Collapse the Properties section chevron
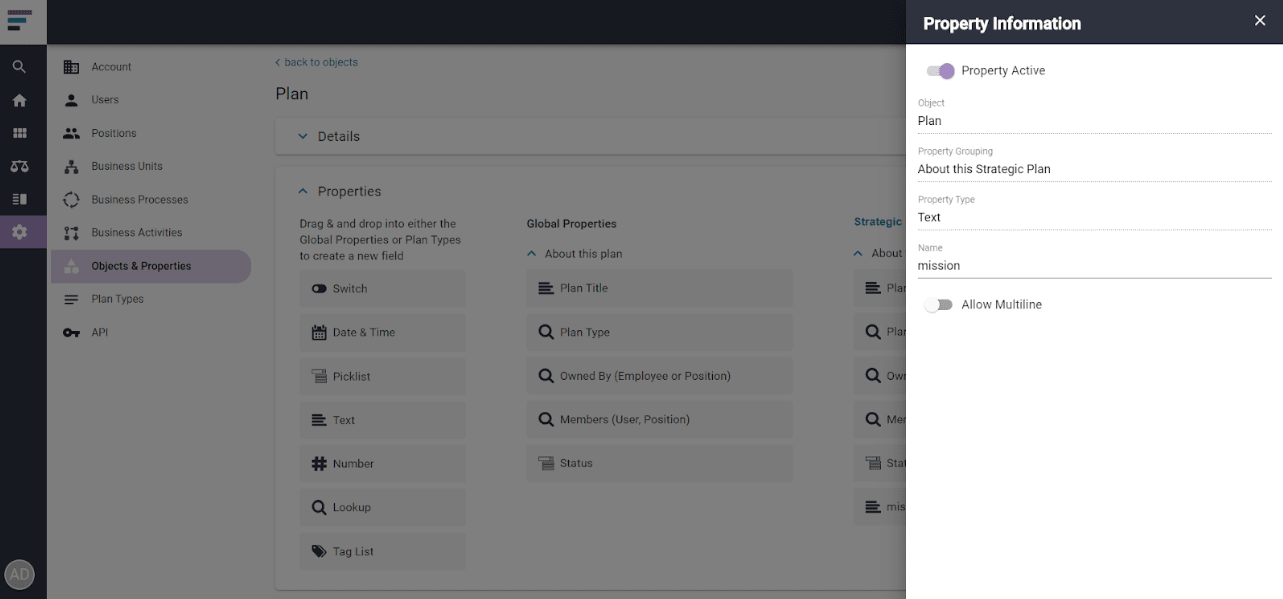 point(303,191)
